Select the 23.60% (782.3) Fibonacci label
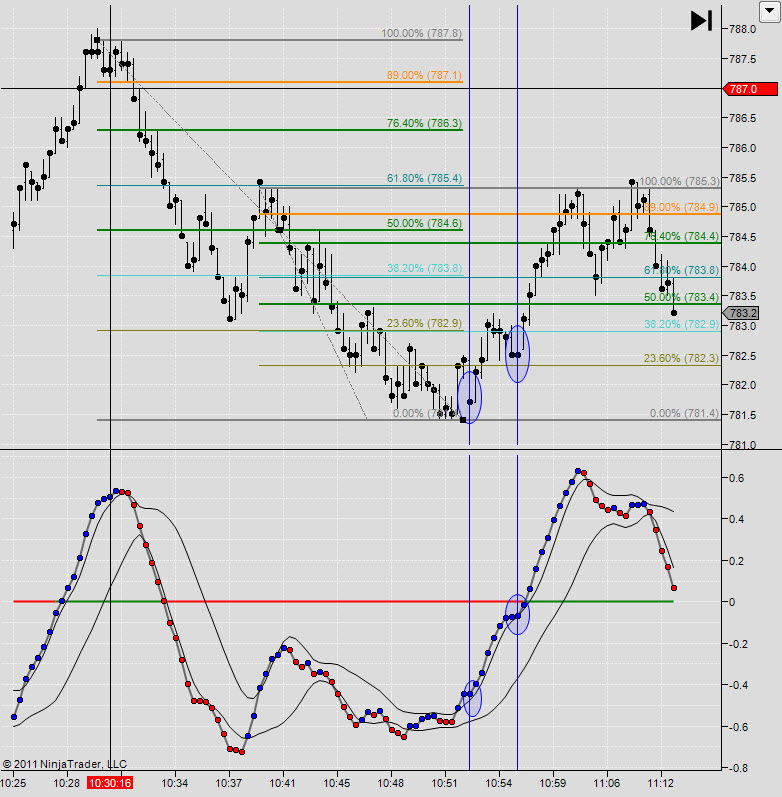The height and width of the screenshot is (797, 782). coord(681,358)
